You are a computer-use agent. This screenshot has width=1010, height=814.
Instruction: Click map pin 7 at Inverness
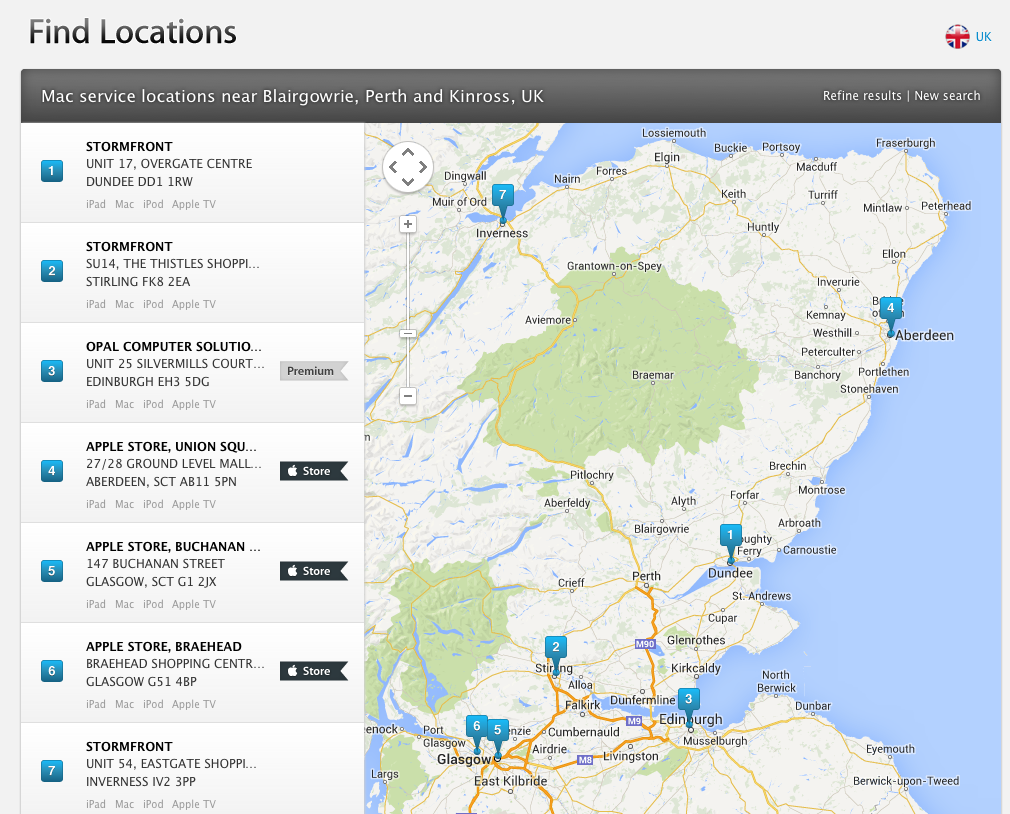pyautogui.click(x=502, y=202)
